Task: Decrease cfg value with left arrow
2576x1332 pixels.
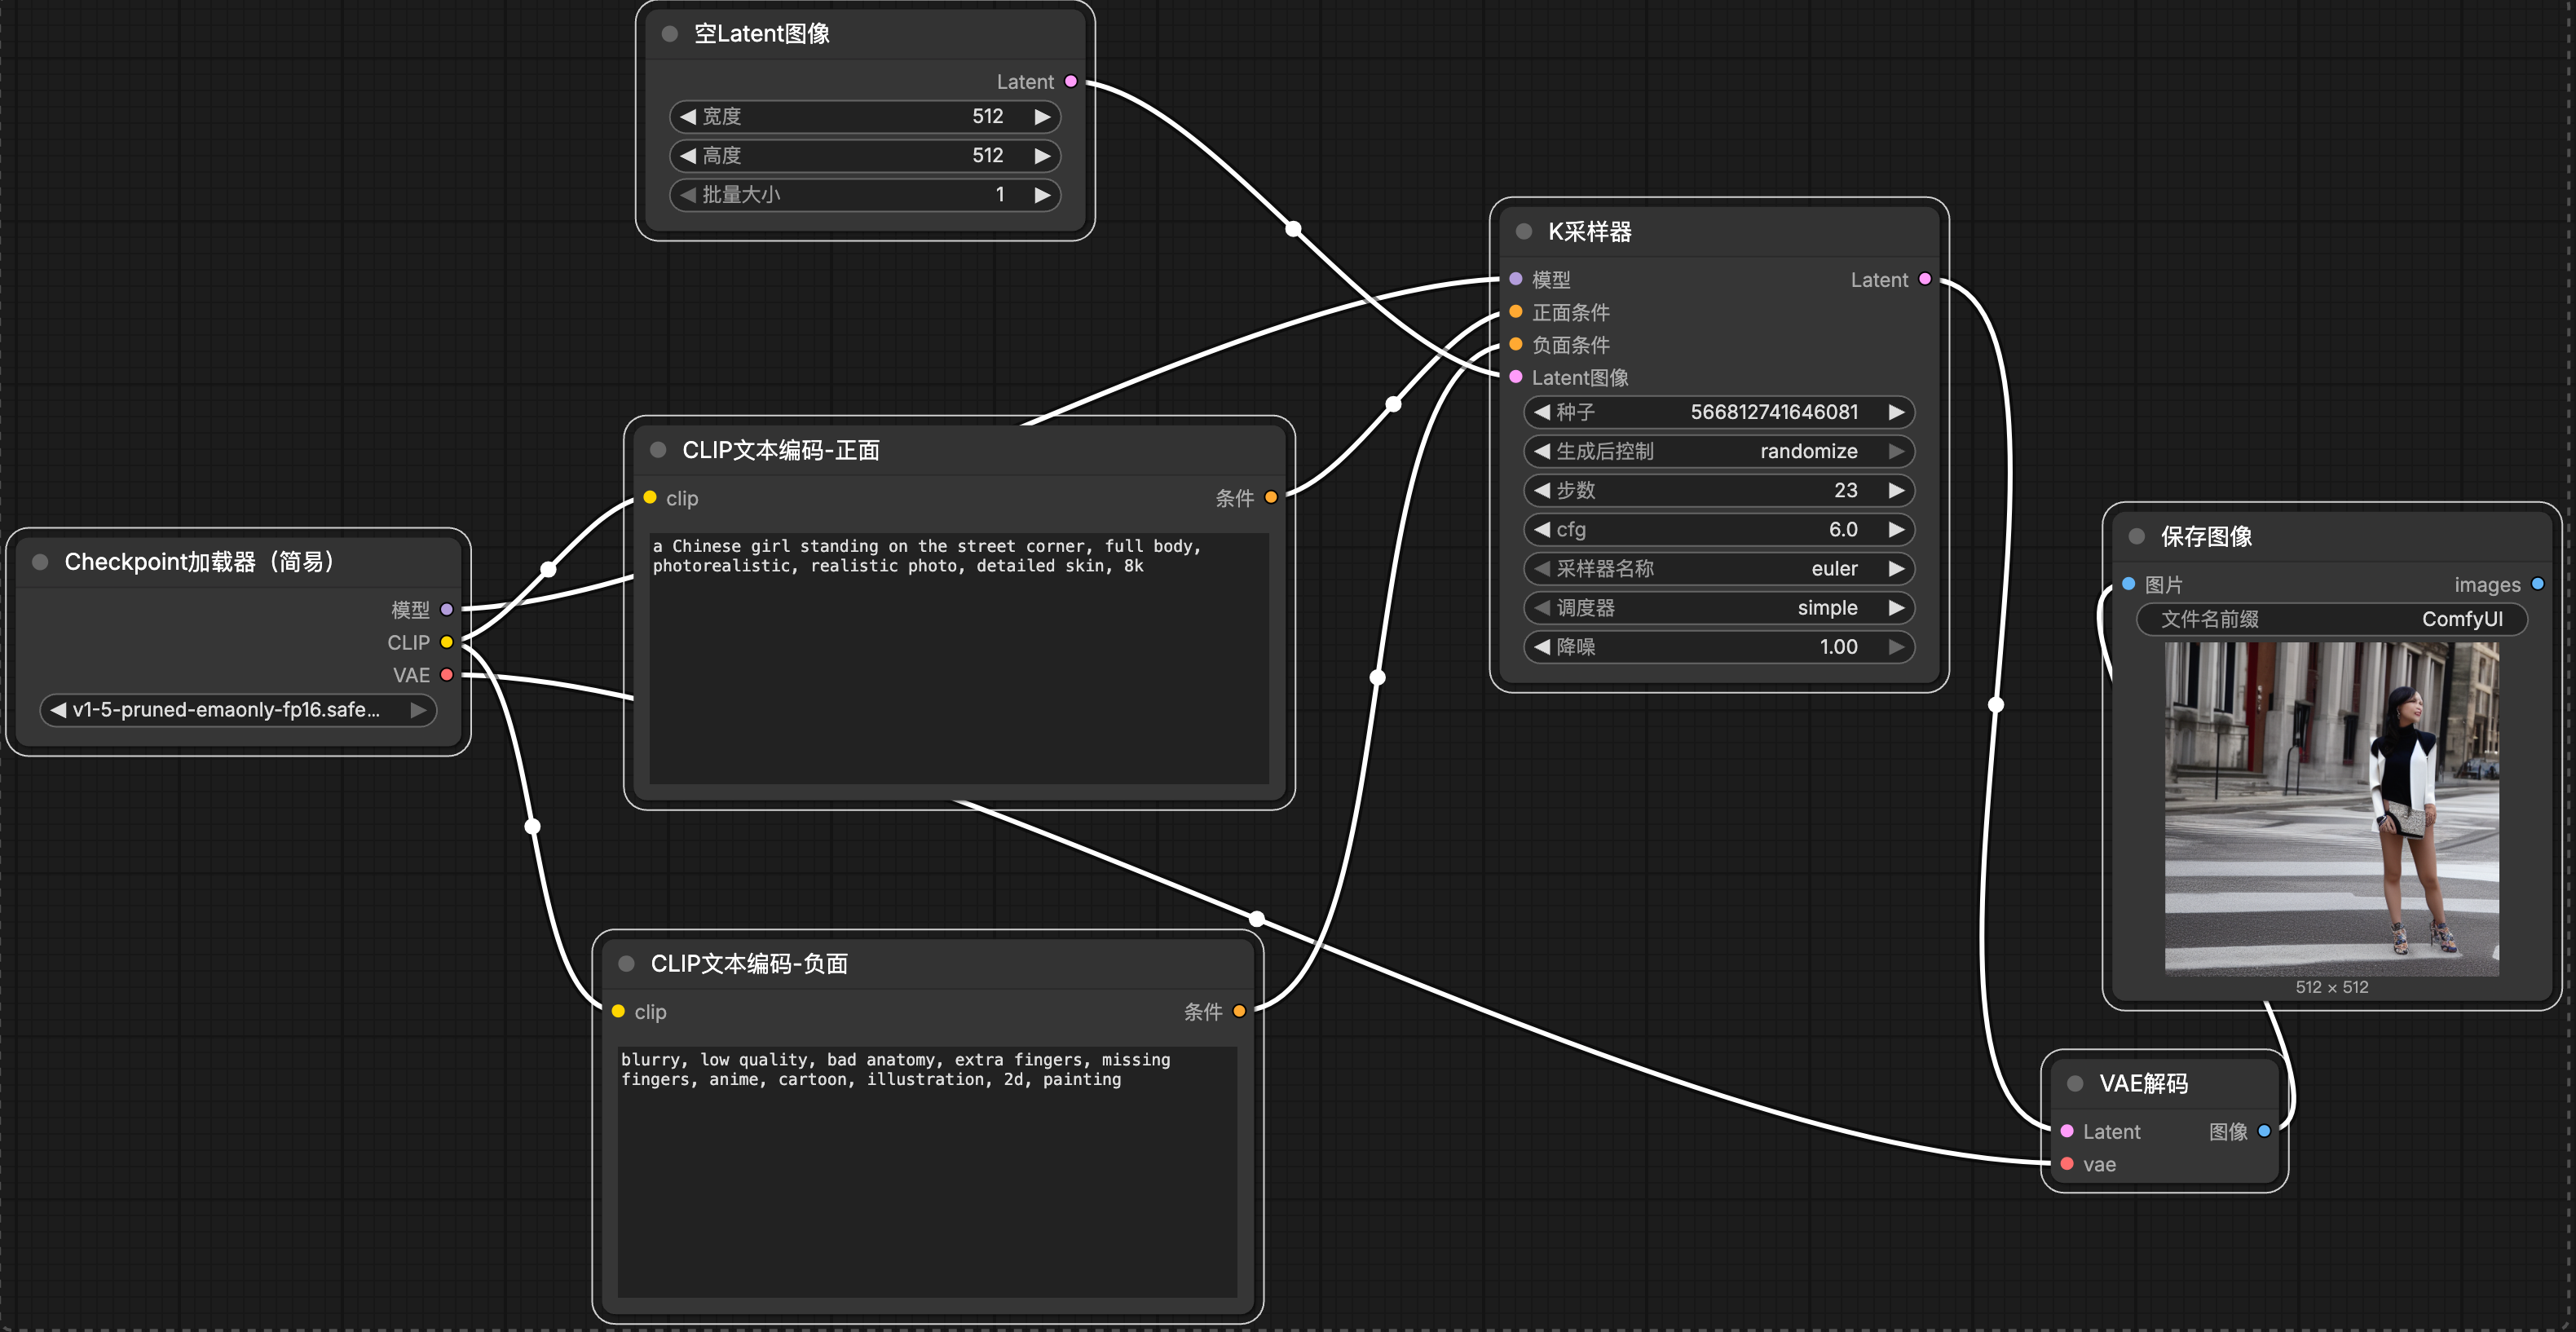Action: click(x=1541, y=529)
